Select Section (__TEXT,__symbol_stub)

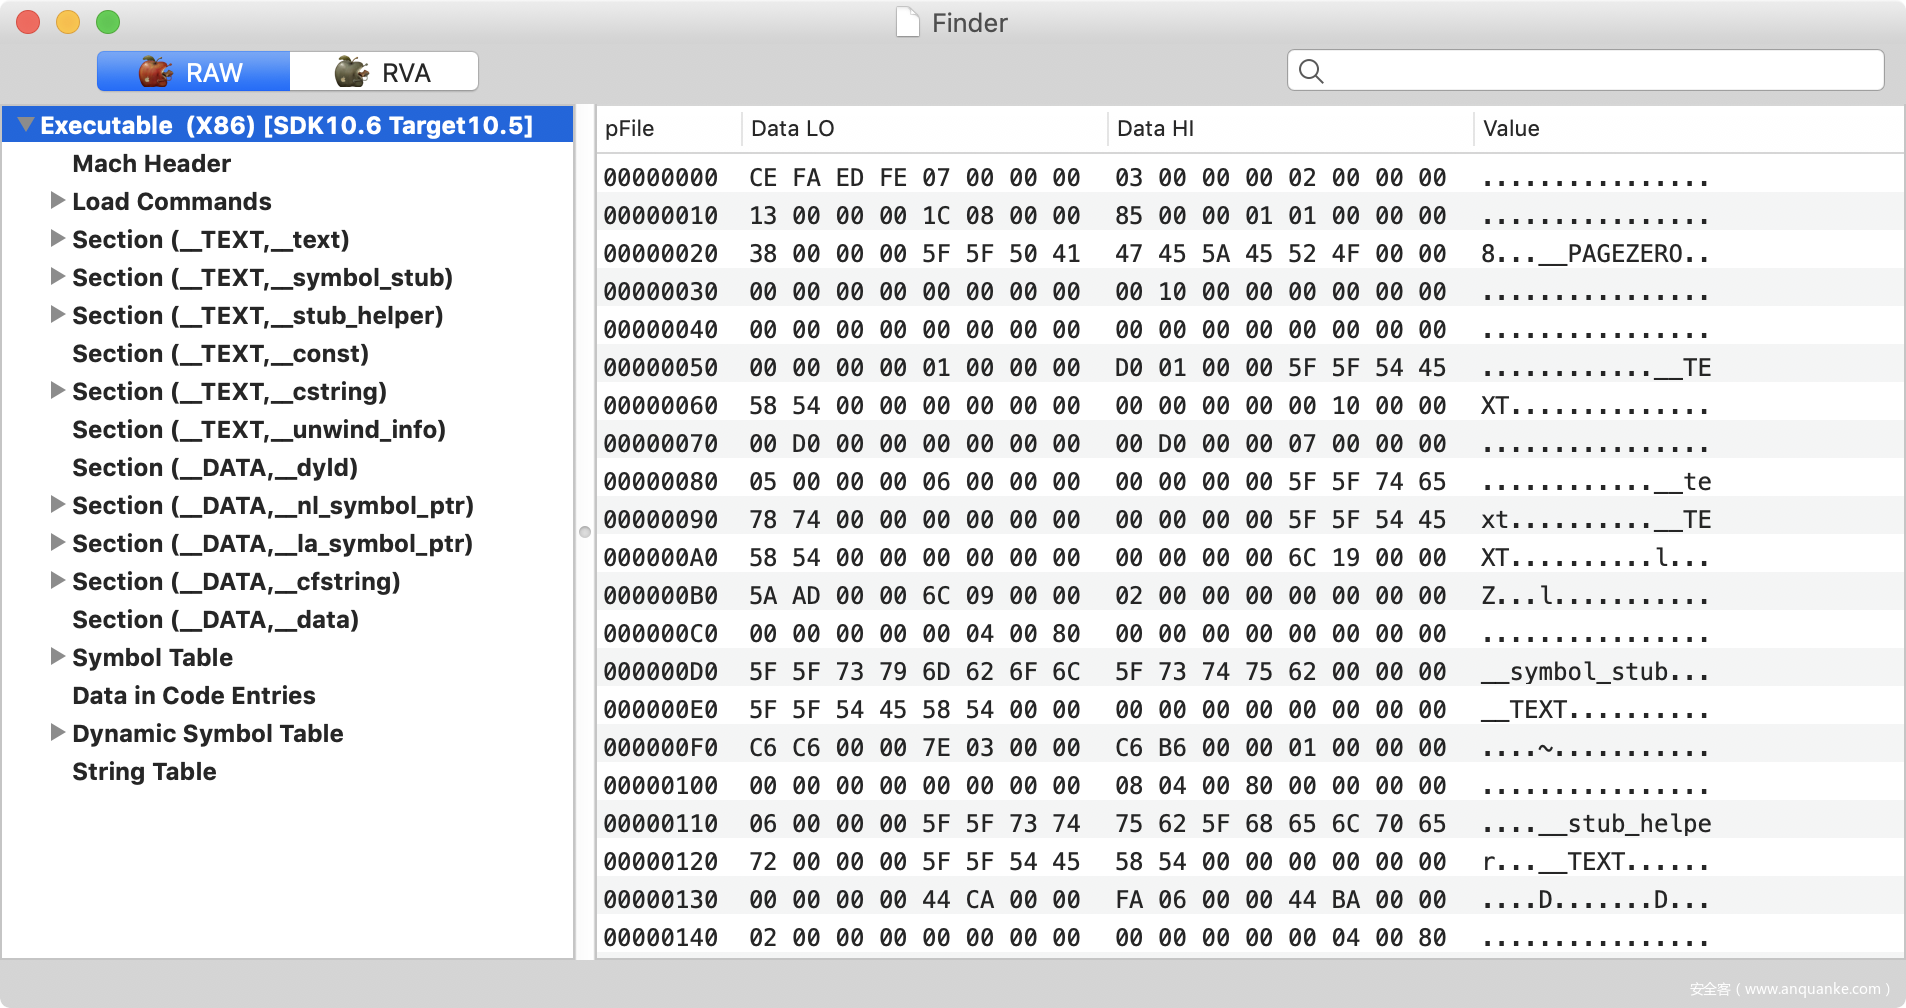(x=262, y=277)
